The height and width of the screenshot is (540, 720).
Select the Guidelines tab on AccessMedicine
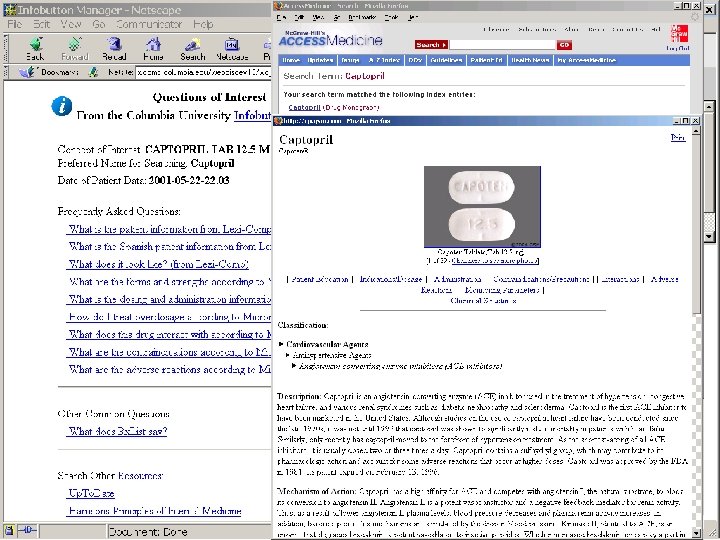point(446,60)
